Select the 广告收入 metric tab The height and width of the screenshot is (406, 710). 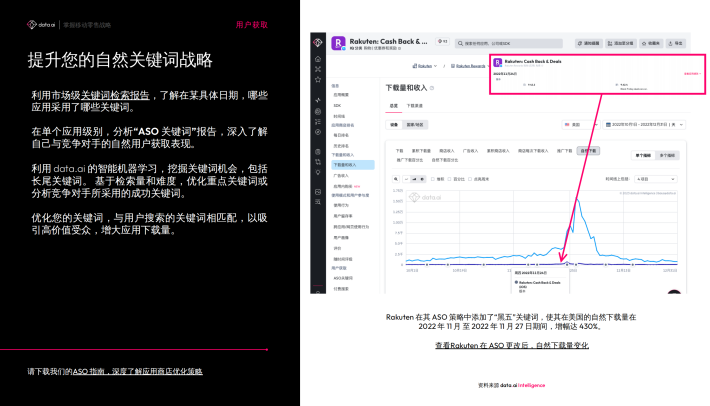pyautogui.click(x=470, y=151)
